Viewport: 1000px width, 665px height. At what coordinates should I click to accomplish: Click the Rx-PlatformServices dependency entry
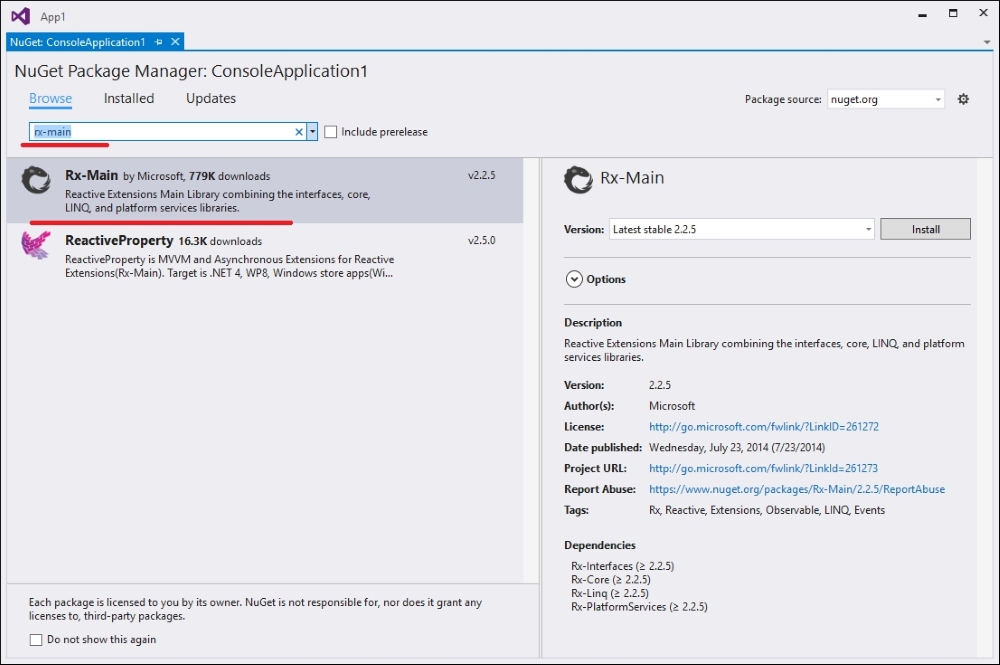639,607
